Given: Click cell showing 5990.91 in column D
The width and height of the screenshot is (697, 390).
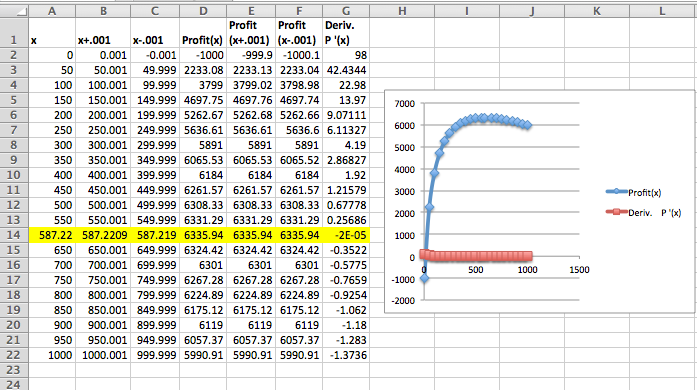Looking at the screenshot, I should pos(203,355).
